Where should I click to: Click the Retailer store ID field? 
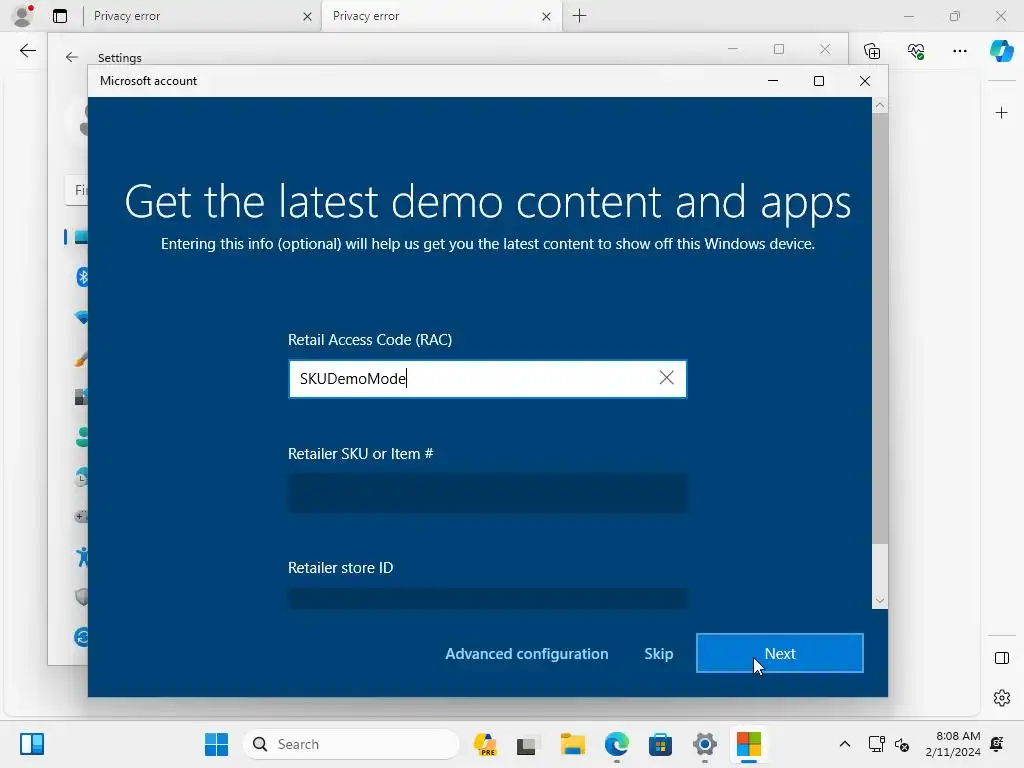(487, 598)
